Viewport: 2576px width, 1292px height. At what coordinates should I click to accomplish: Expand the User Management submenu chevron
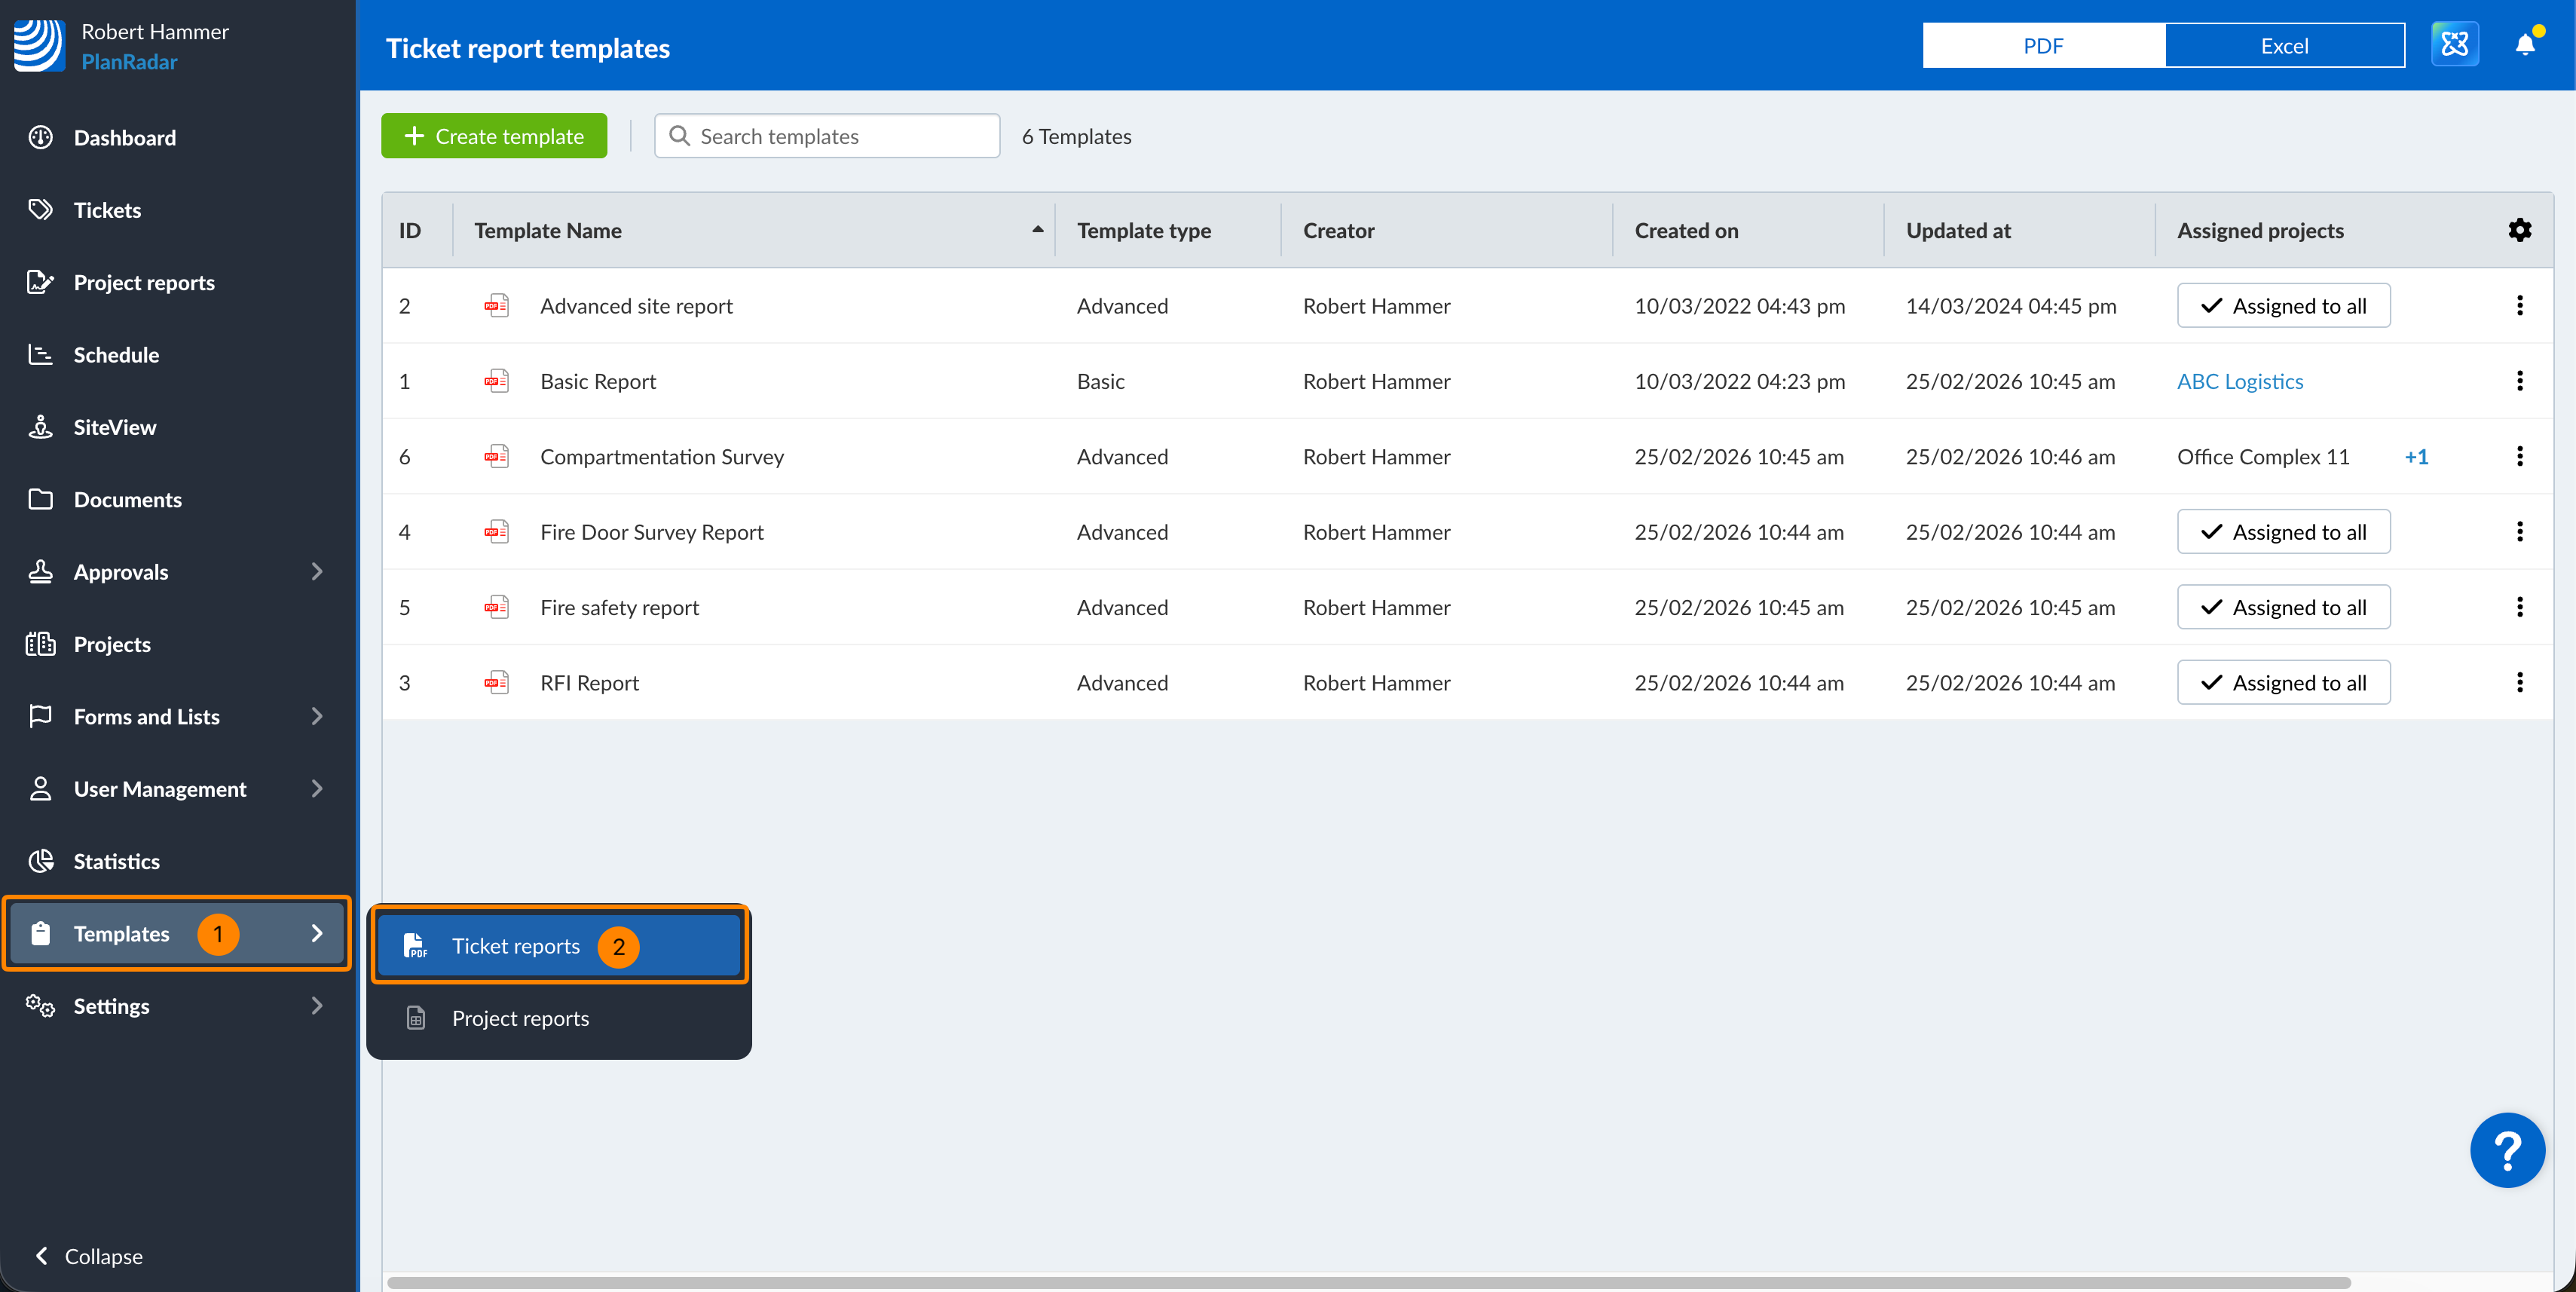(x=316, y=789)
